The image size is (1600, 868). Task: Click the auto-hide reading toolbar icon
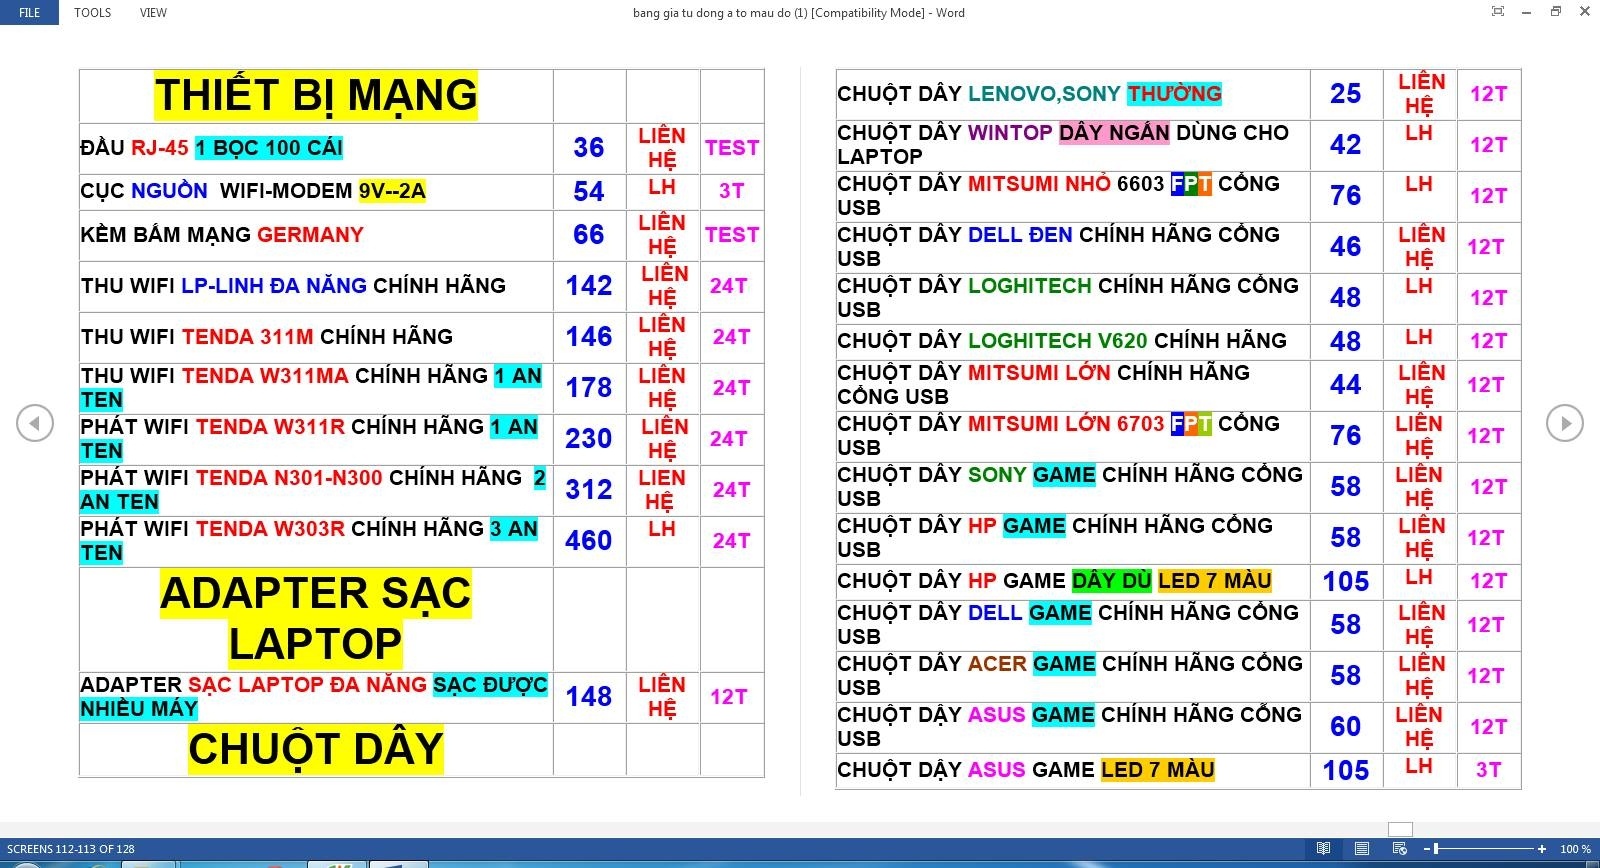(x=1497, y=12)
